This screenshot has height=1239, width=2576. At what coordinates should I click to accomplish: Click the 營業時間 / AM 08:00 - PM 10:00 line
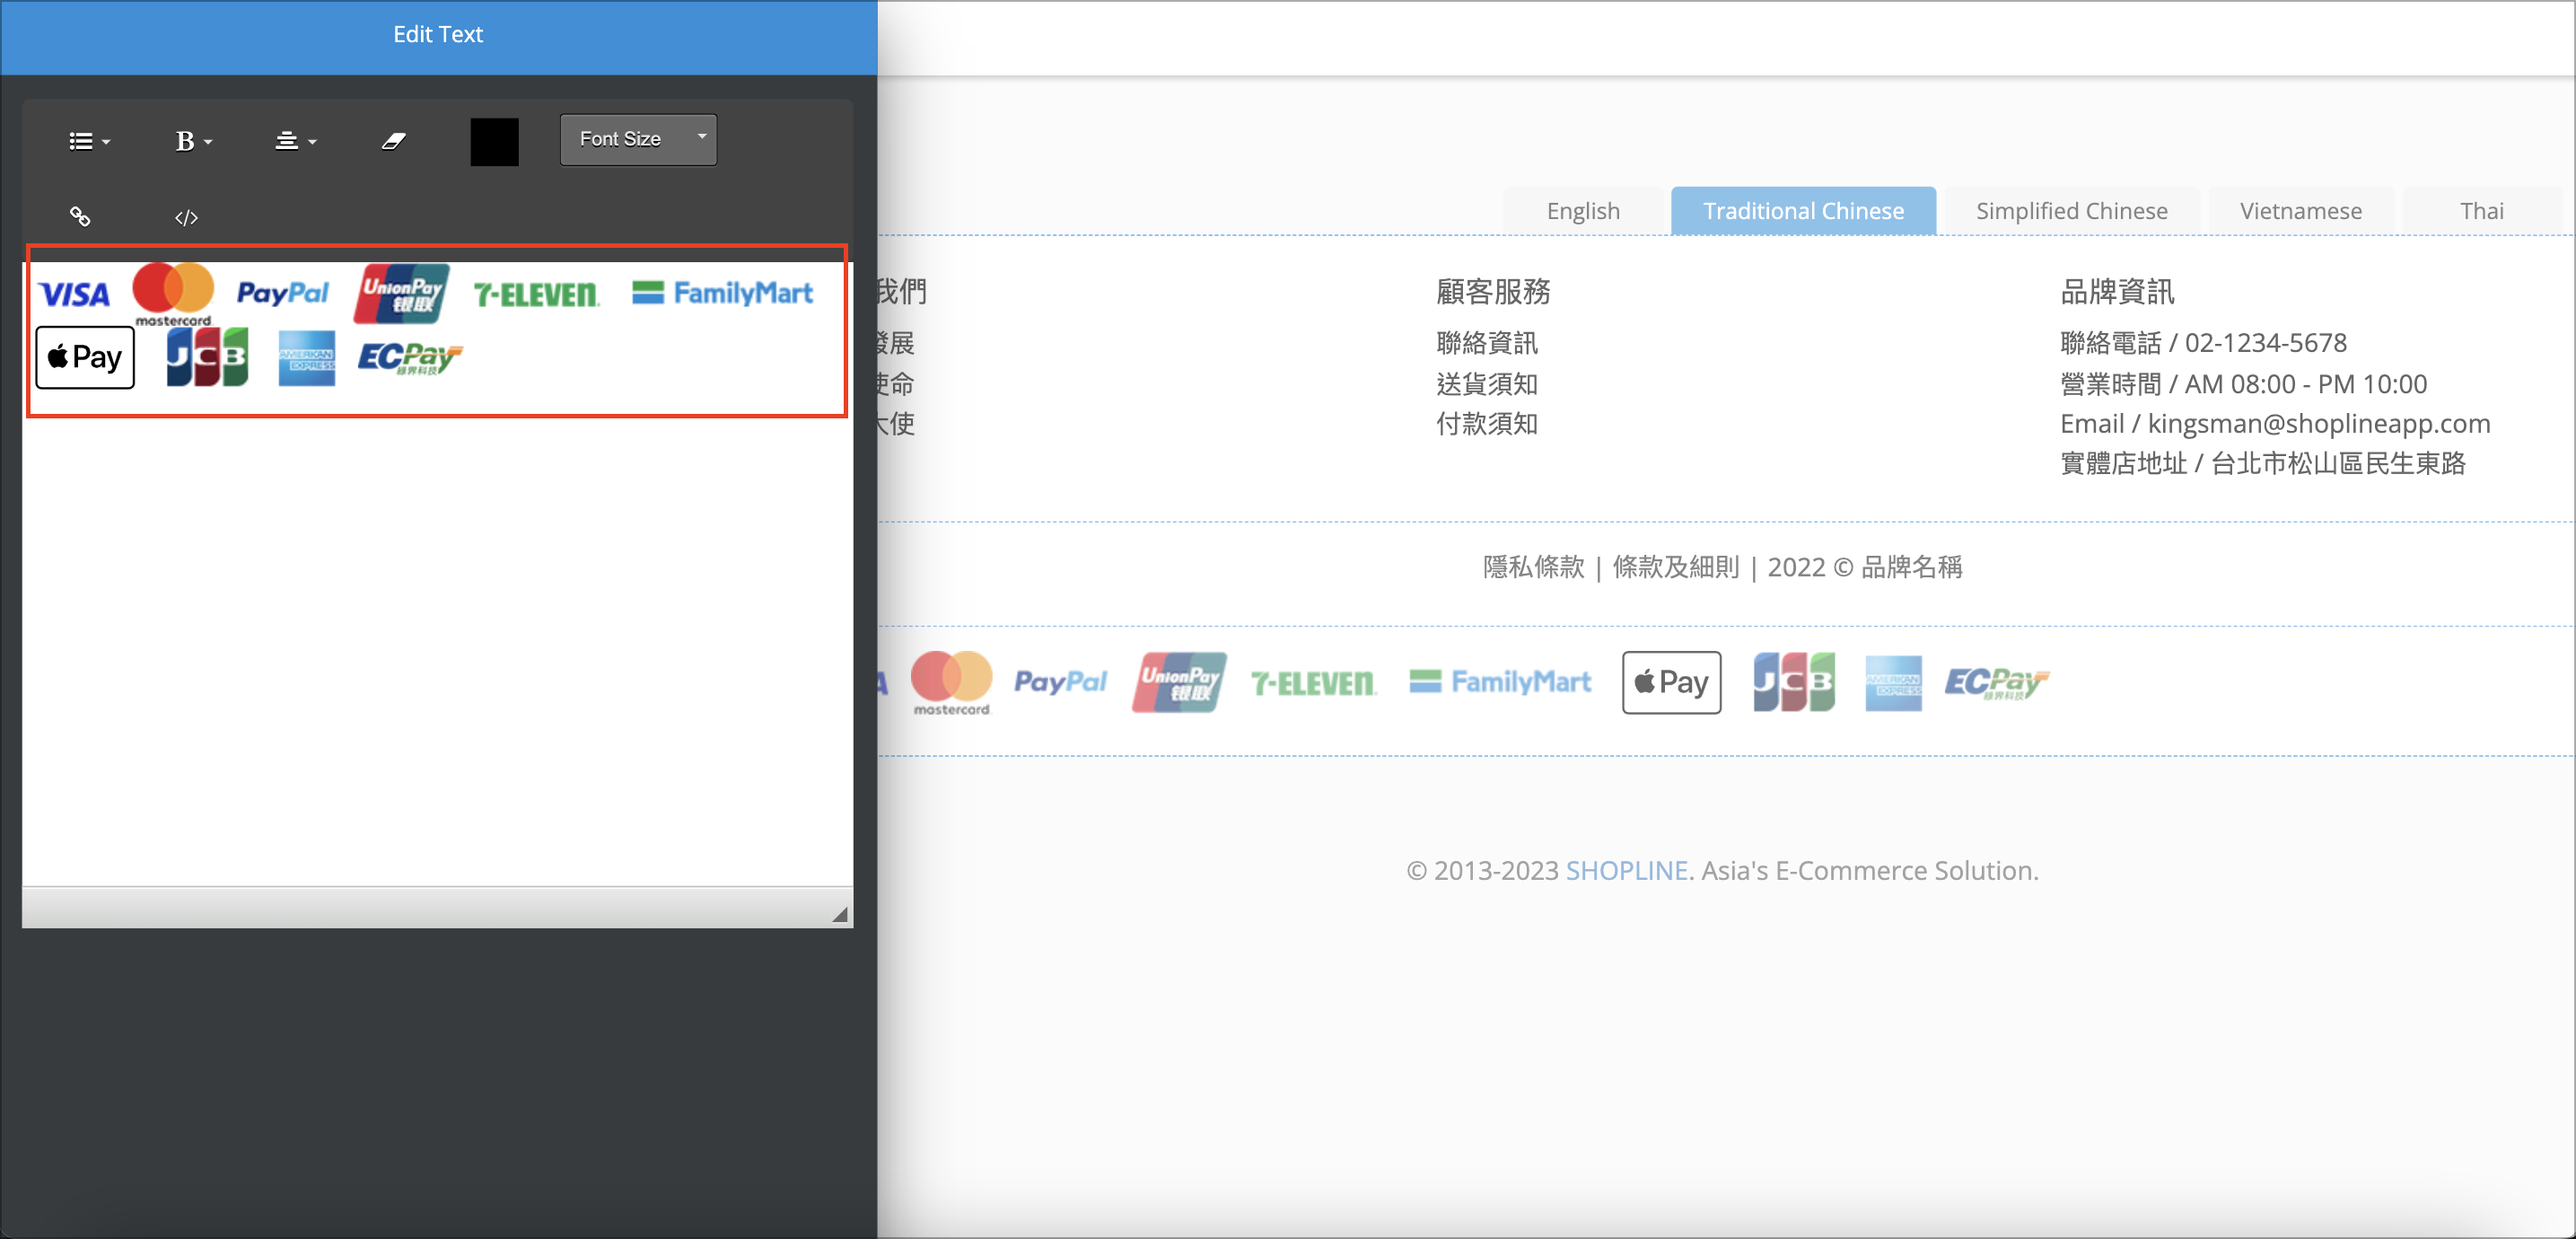click(2243, 384)
